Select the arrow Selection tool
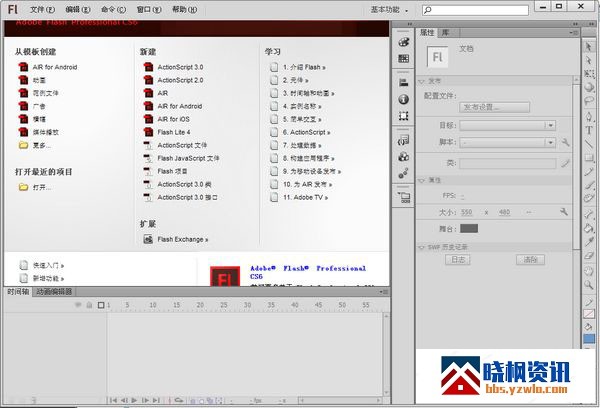600x408 pixels. pos(589,47)
